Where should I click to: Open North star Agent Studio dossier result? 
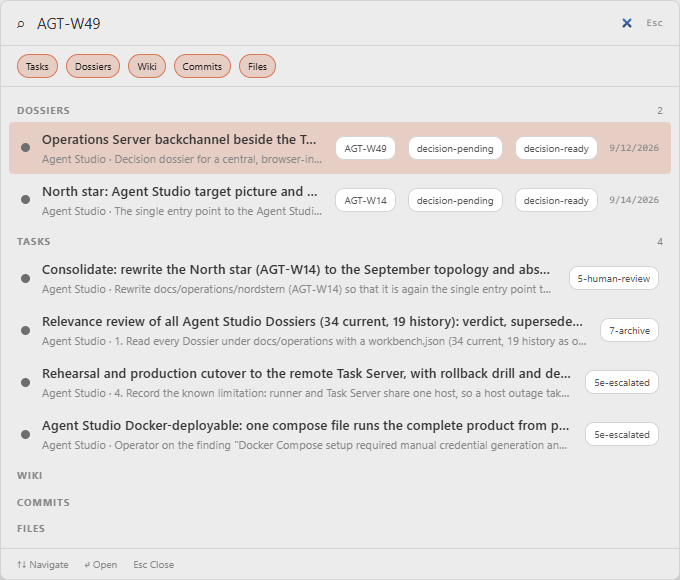tap(340, 200)
